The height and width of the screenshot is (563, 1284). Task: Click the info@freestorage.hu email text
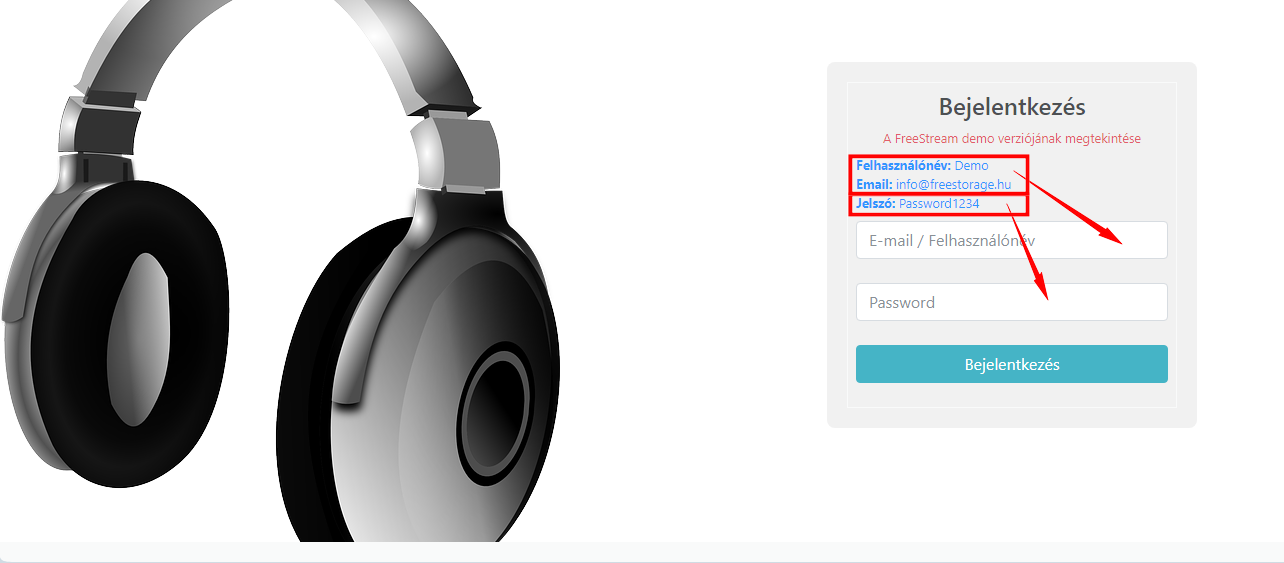(x=953, y=184)
